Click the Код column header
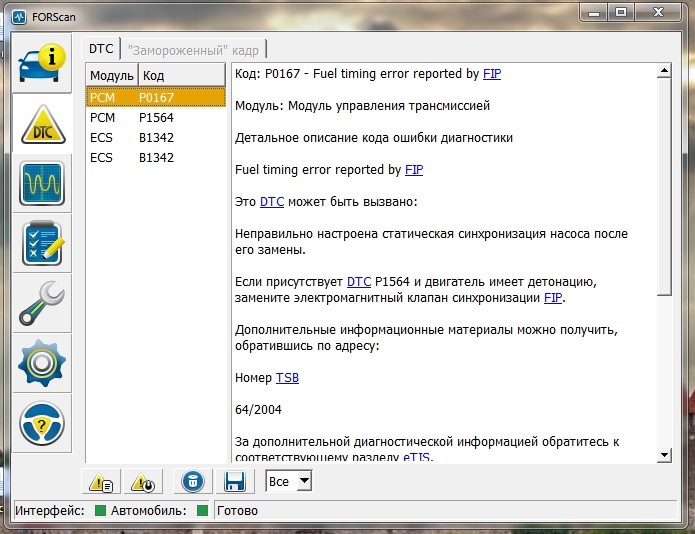 [x=182, y=75]
